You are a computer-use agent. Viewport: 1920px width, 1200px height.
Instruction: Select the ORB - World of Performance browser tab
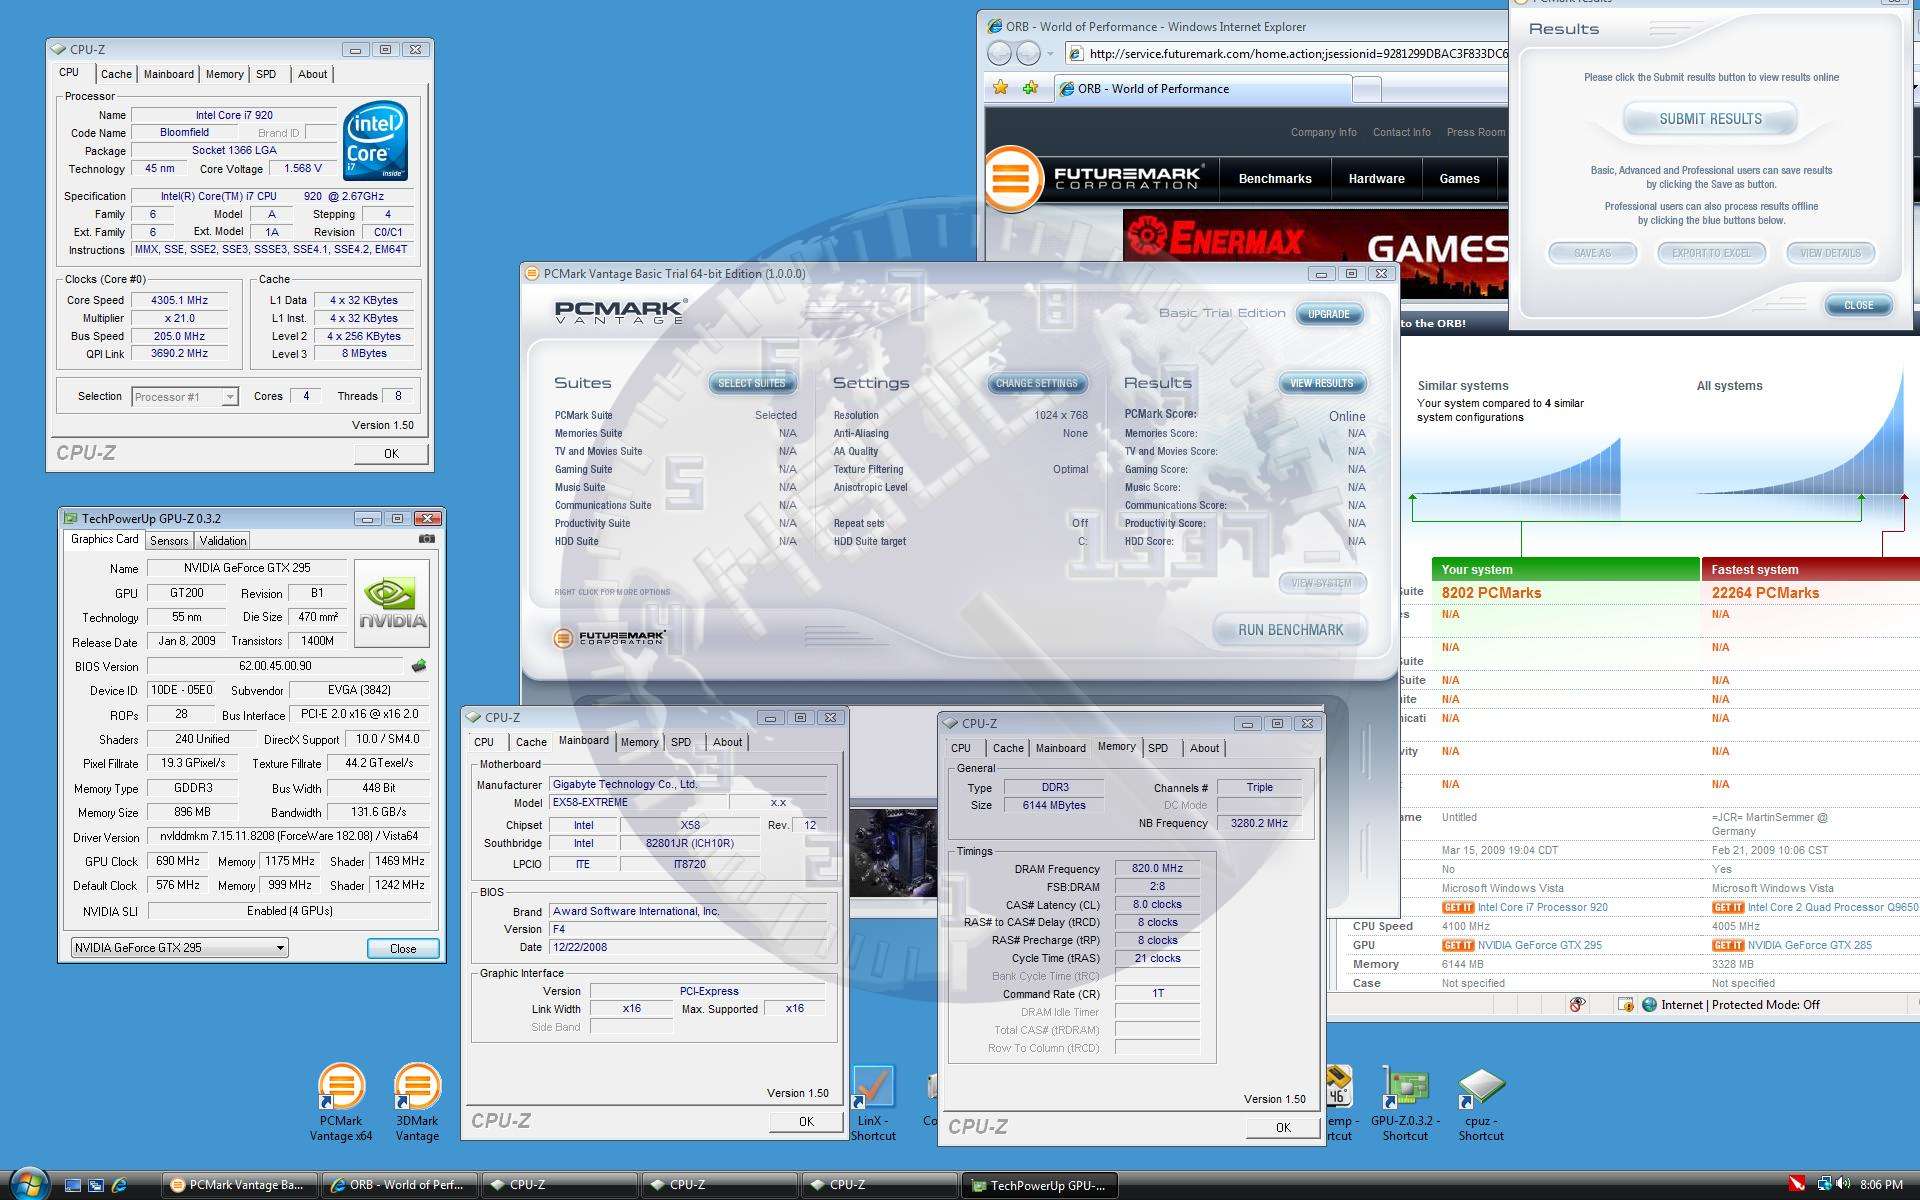coord(1203,89)
